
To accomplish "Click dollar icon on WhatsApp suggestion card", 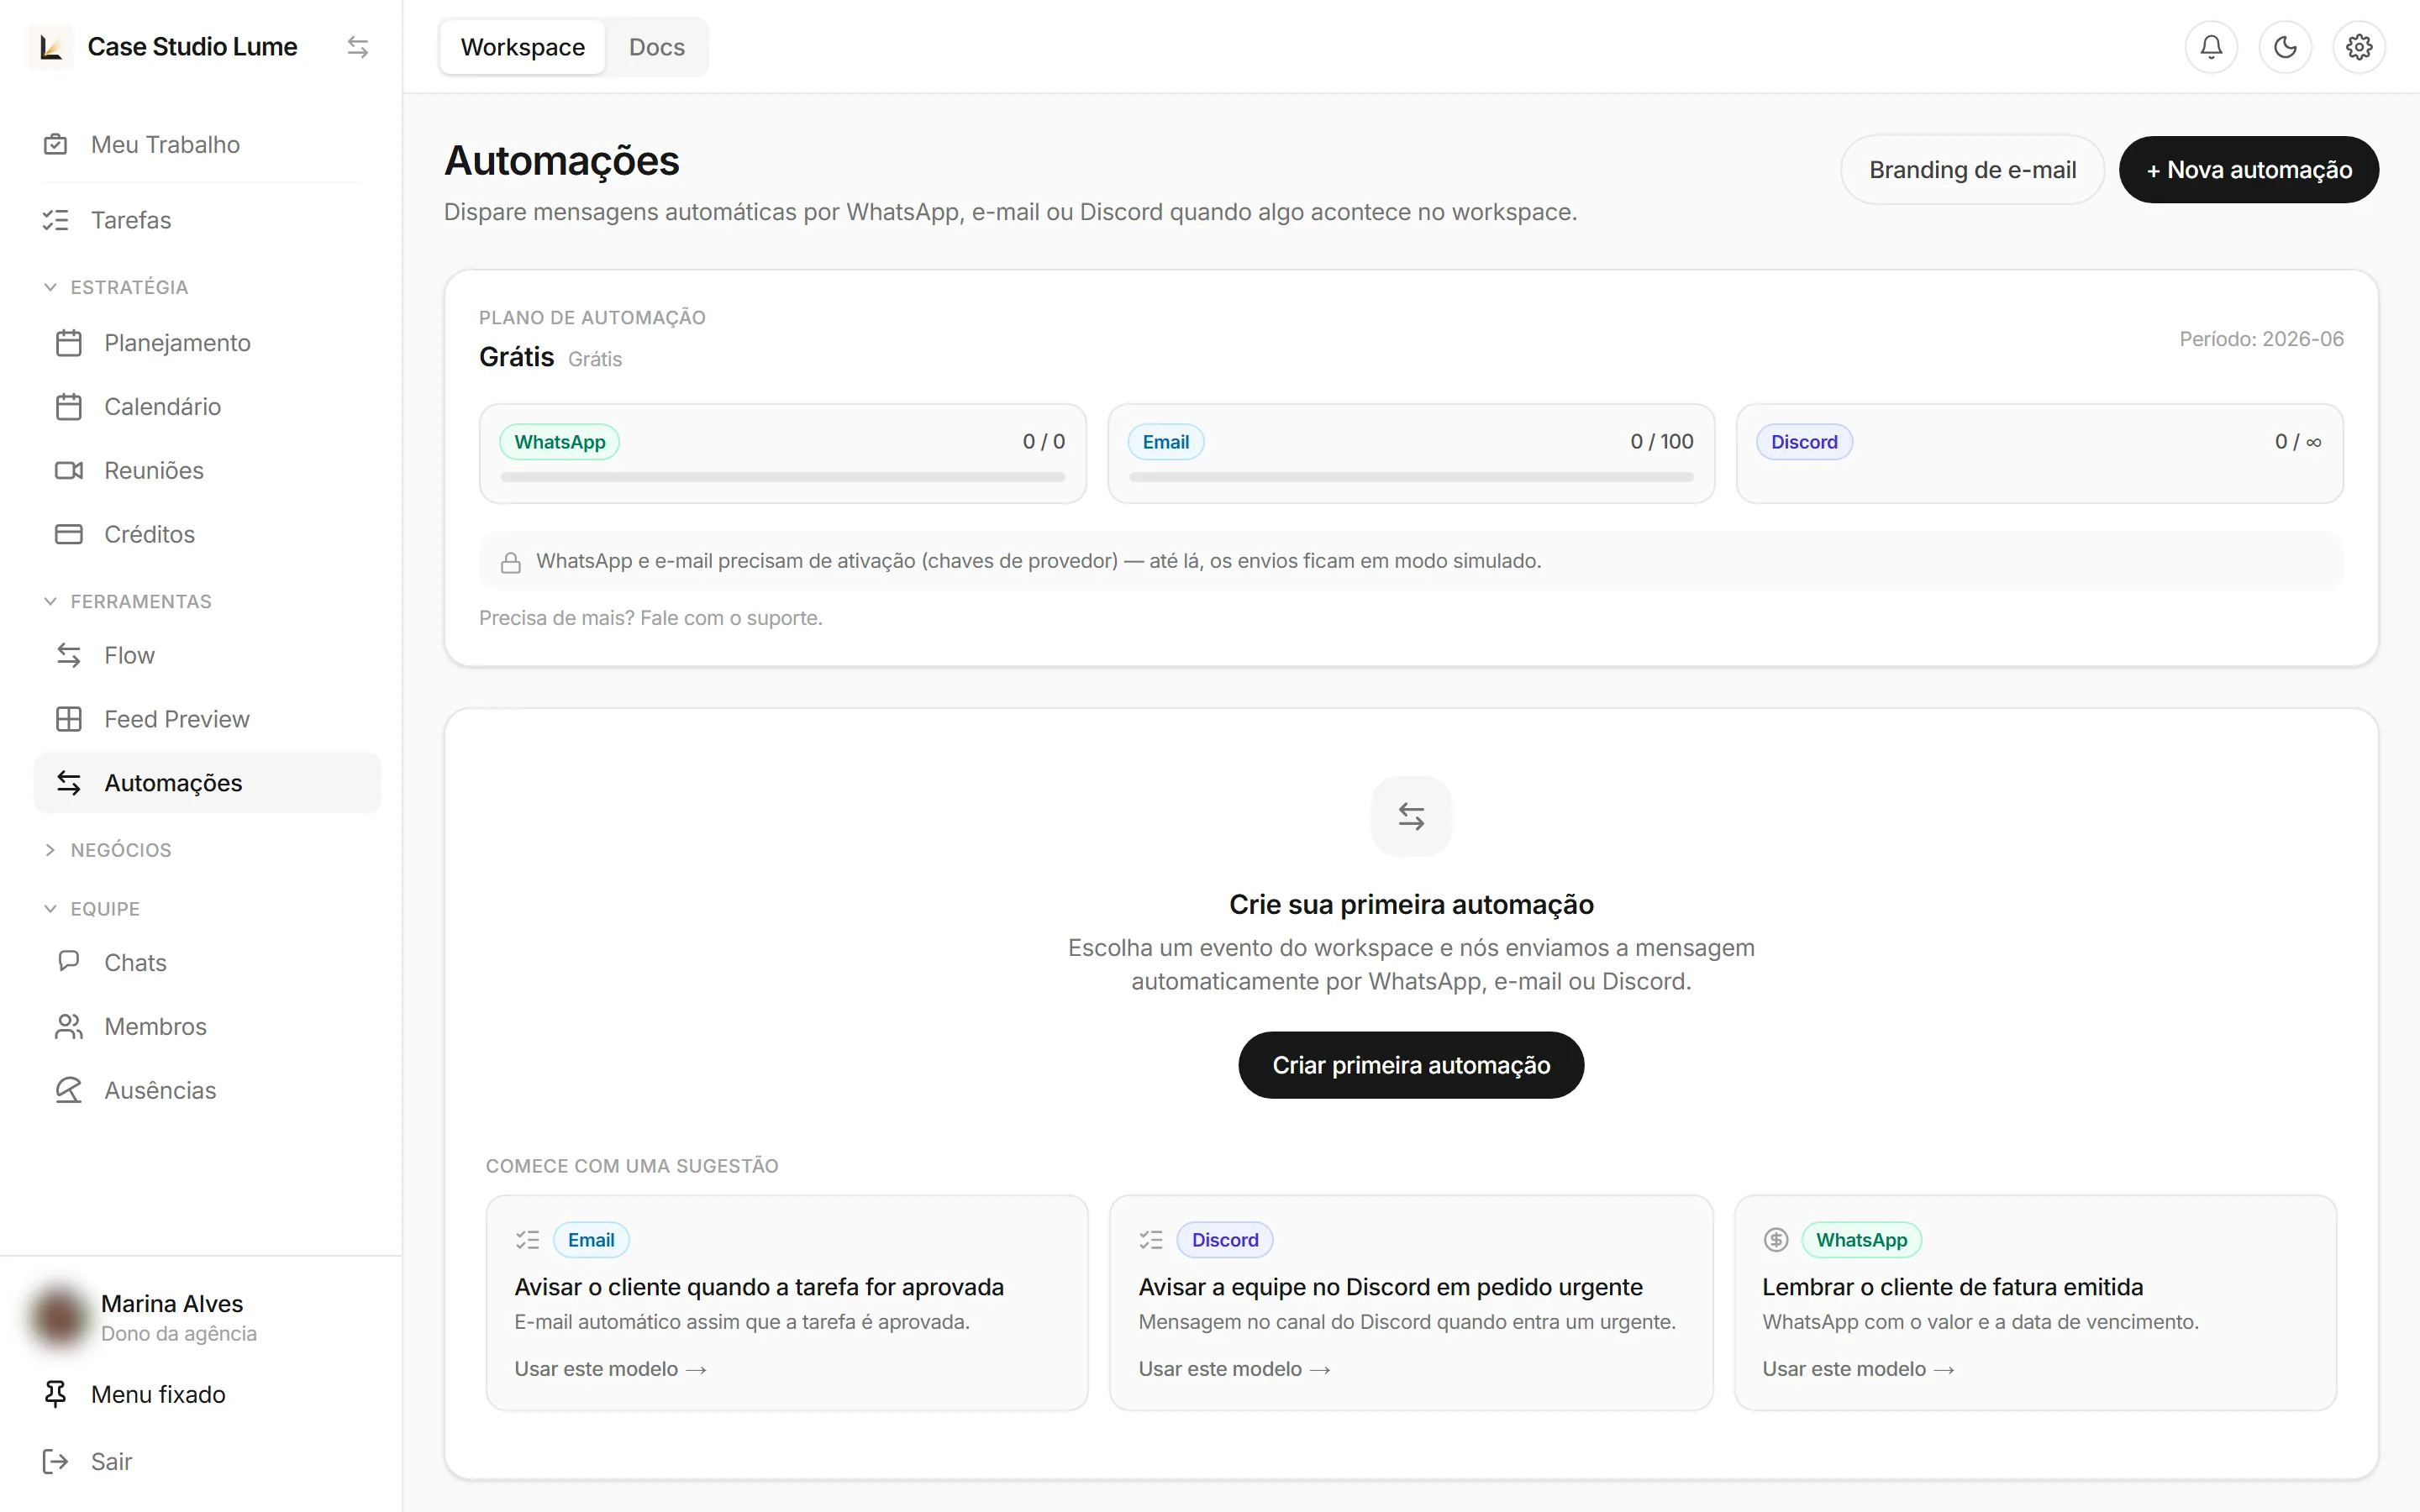I will (1776, 1241).
